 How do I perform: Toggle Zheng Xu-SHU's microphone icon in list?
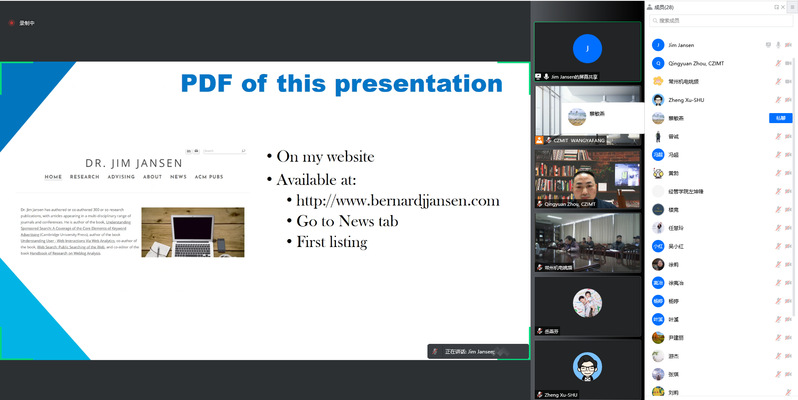[777, 100]
